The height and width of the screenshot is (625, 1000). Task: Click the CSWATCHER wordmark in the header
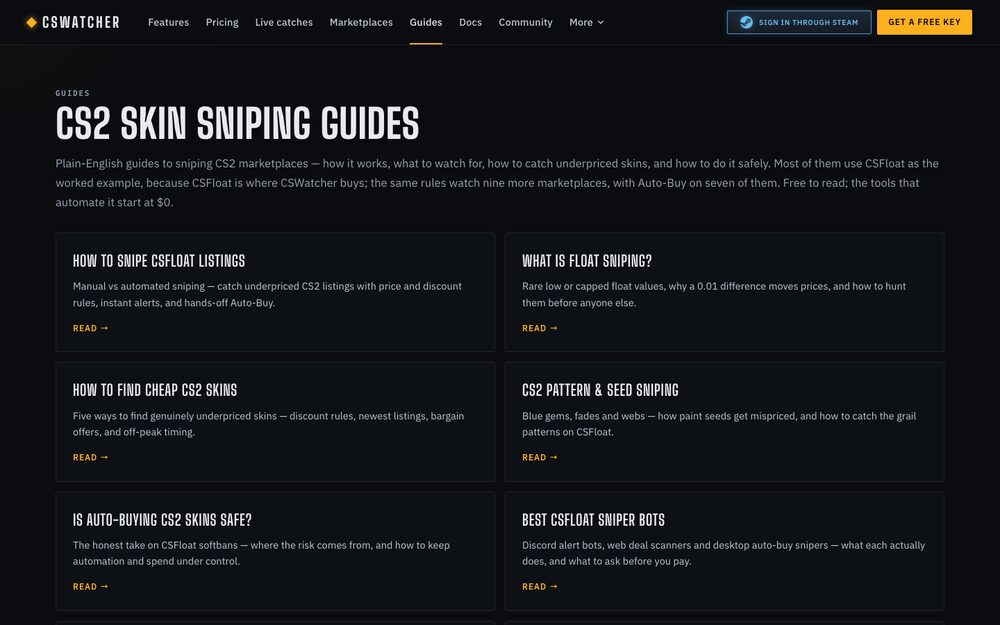[x=81, y=22]
